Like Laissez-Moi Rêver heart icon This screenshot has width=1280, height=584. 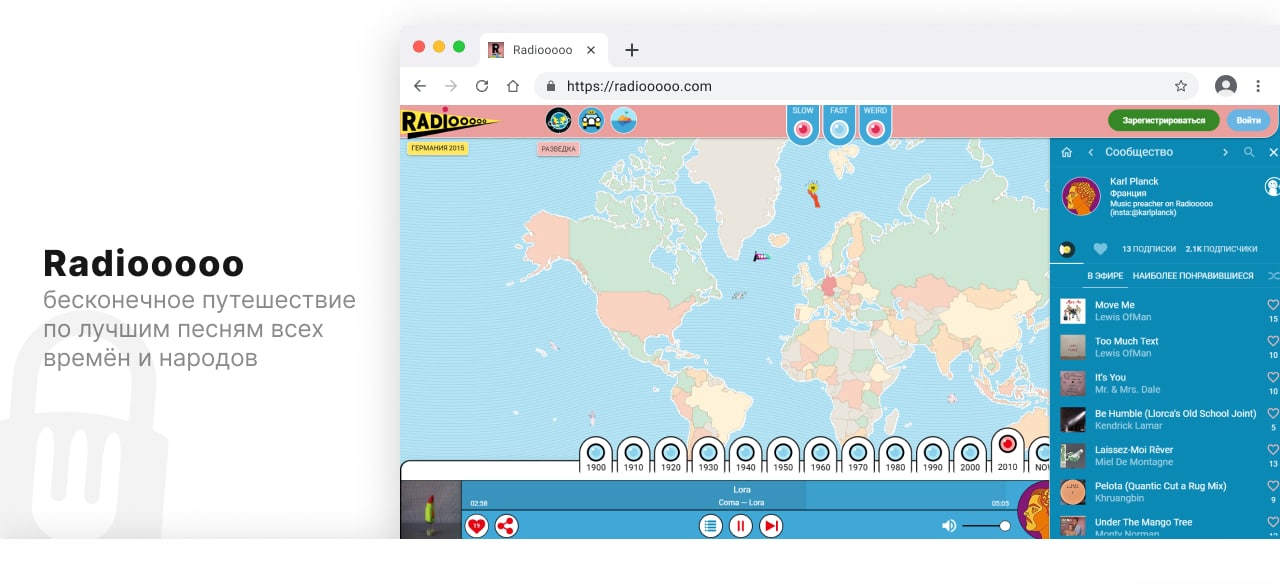pos(1273,449)
